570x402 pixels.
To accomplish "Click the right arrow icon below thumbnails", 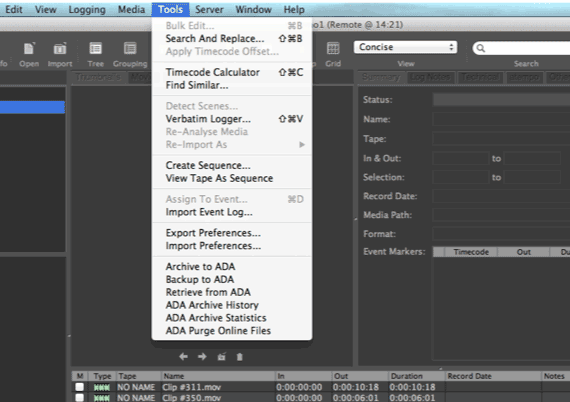I will coord(202,357).
